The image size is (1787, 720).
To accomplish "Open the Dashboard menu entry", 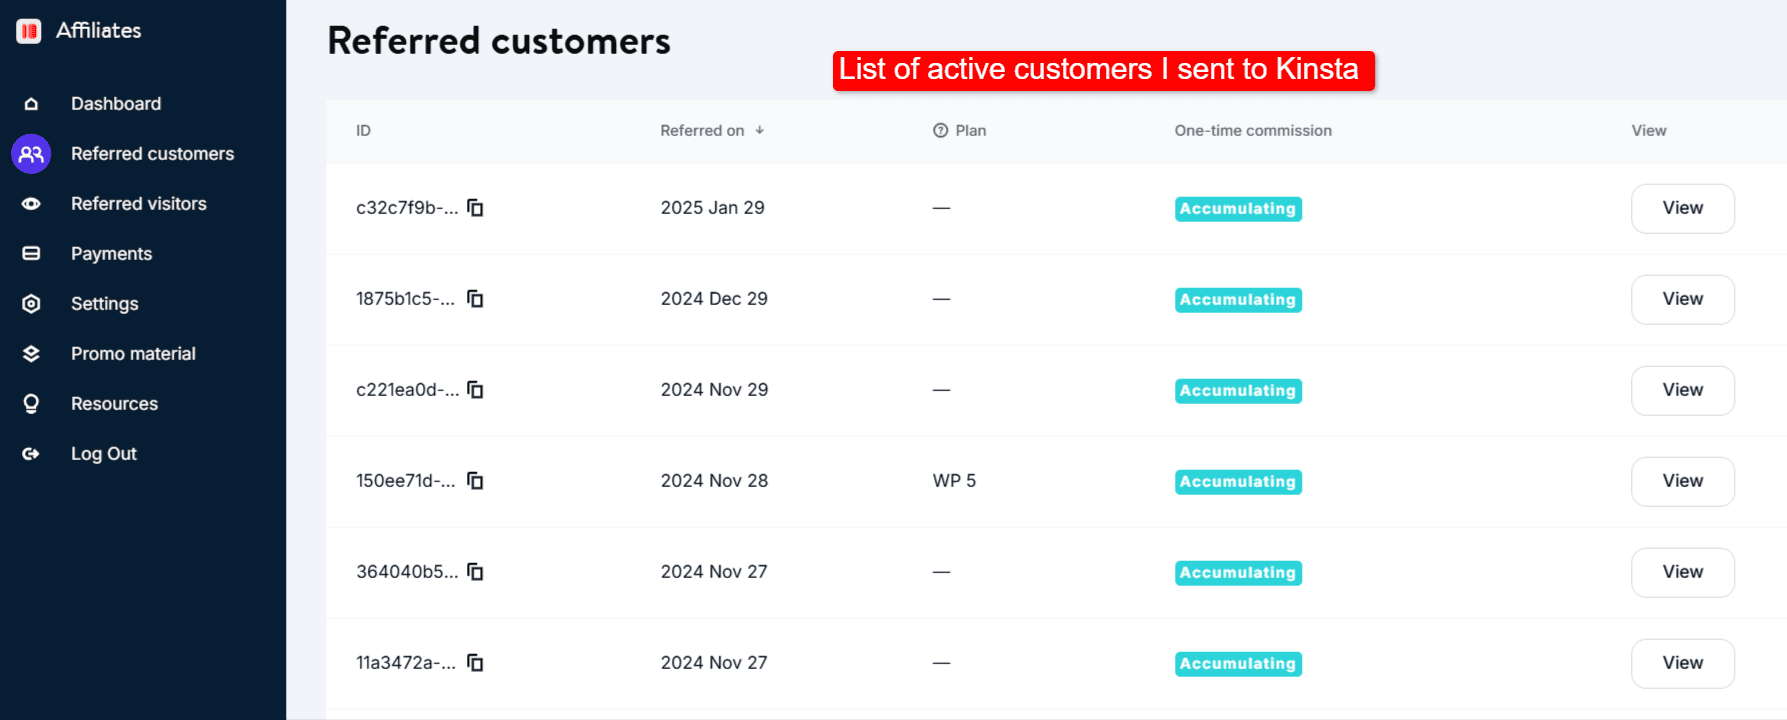I will (x=116, y=103).
